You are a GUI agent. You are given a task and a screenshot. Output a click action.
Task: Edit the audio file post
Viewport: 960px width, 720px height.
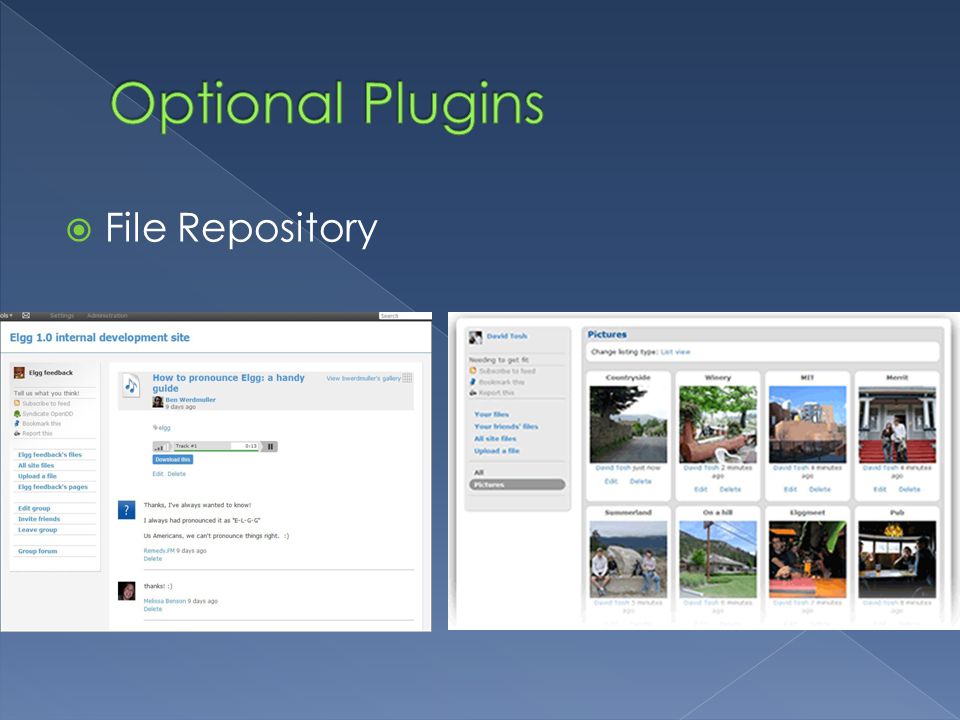(158, 474)
